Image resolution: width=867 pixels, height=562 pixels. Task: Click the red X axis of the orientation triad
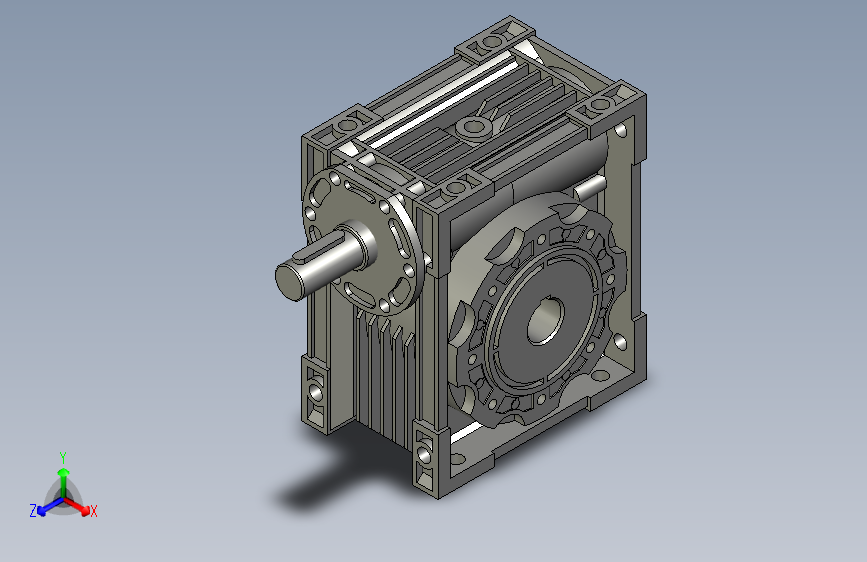[77, 506]
